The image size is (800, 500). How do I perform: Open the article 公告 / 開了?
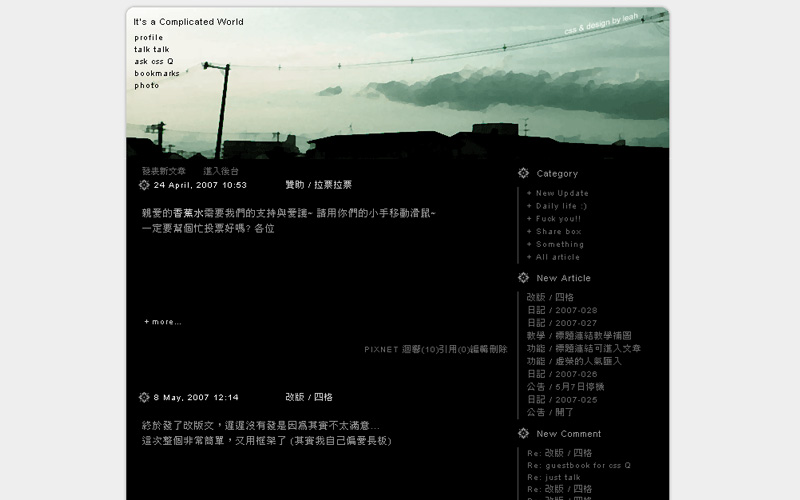tap(550, 412)
